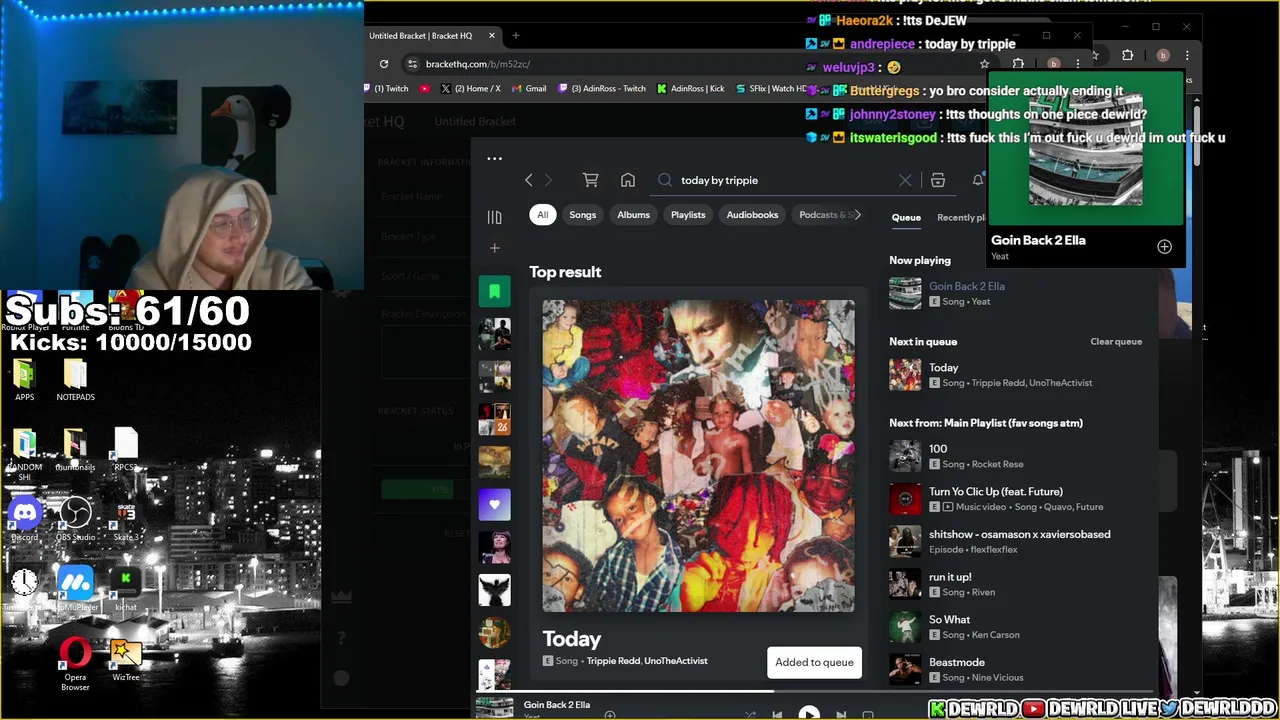Reload the BracketHQ page

point(384,64)
